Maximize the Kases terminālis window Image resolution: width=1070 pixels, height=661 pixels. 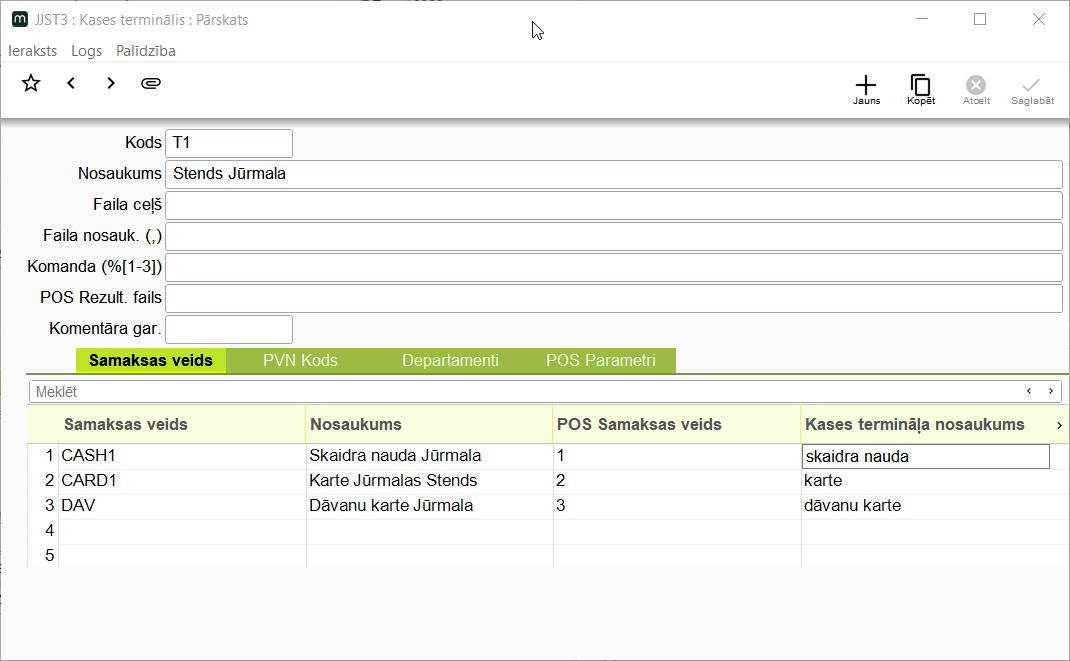coord(980,19)
